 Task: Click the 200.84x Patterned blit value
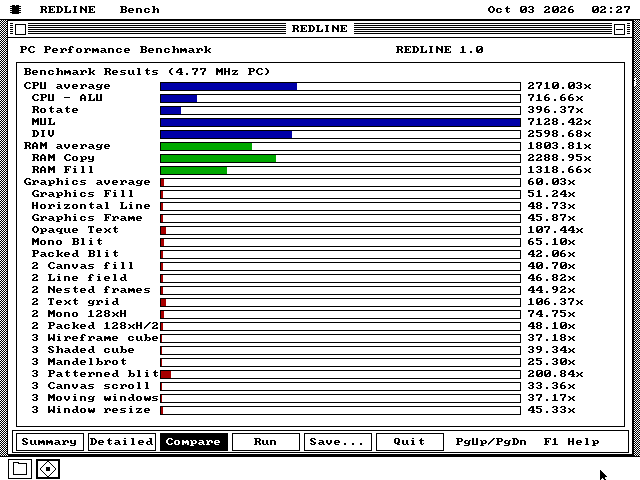click(x=556, y=374)
